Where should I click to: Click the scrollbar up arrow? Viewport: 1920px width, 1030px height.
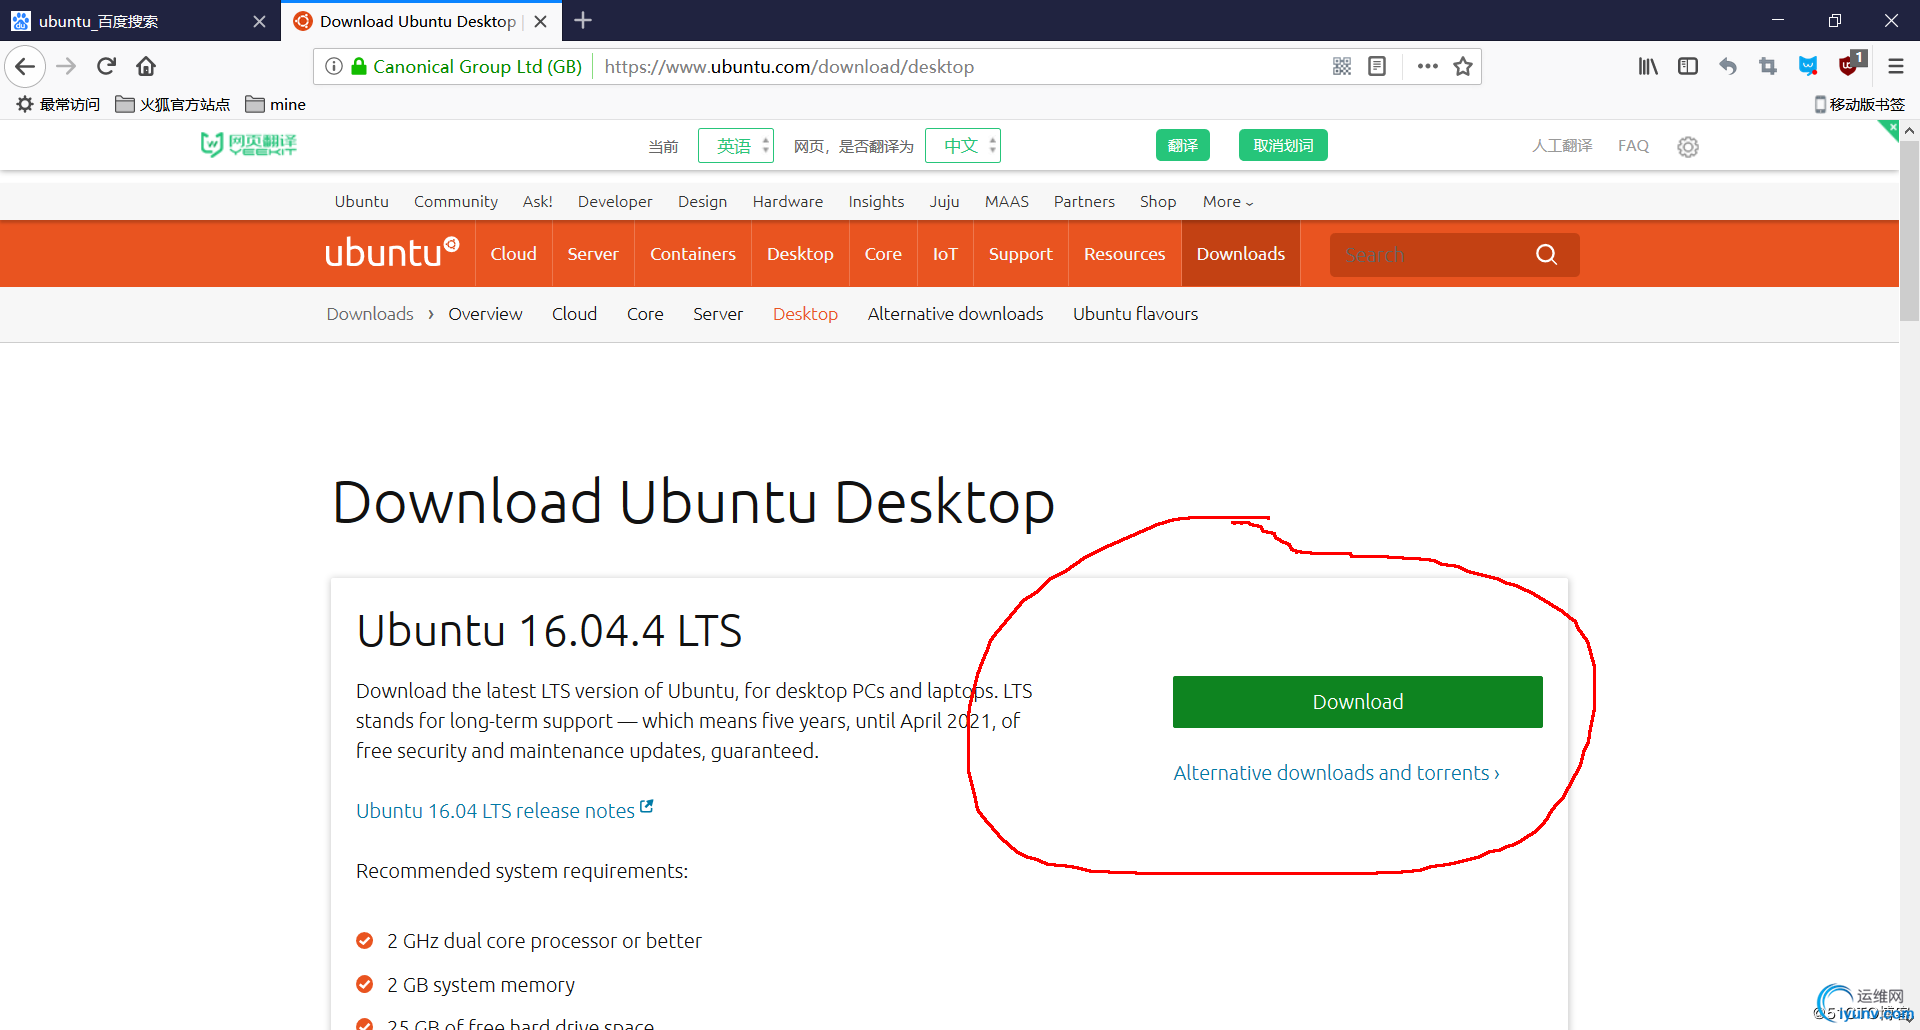[1909, 130]
